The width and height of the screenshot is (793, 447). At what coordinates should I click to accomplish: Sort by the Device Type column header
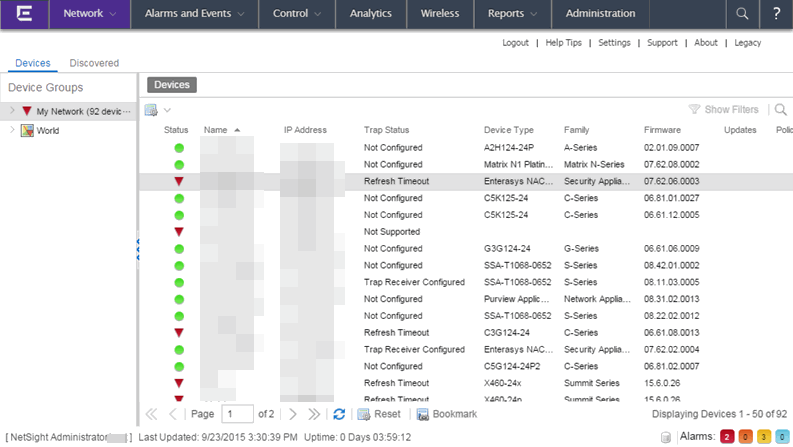pos(508,130)
